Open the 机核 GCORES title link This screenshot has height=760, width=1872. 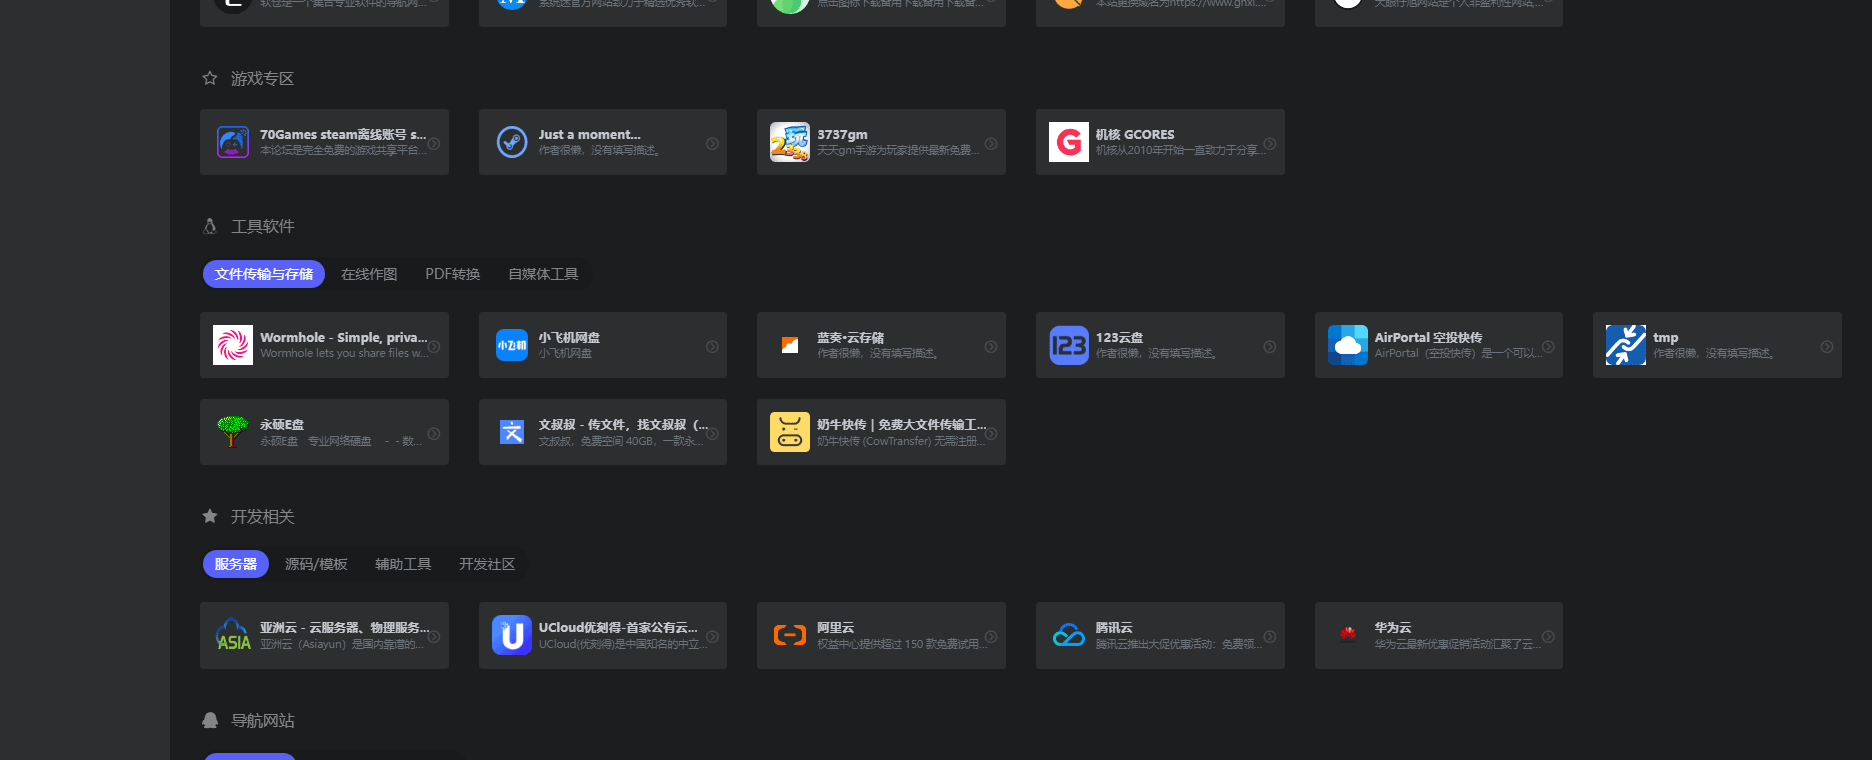coord(1135,134)
